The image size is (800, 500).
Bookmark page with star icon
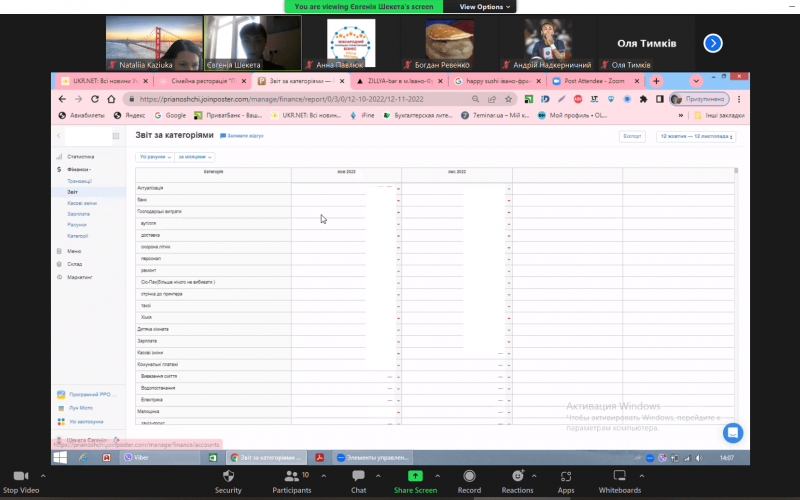(508, 99)
